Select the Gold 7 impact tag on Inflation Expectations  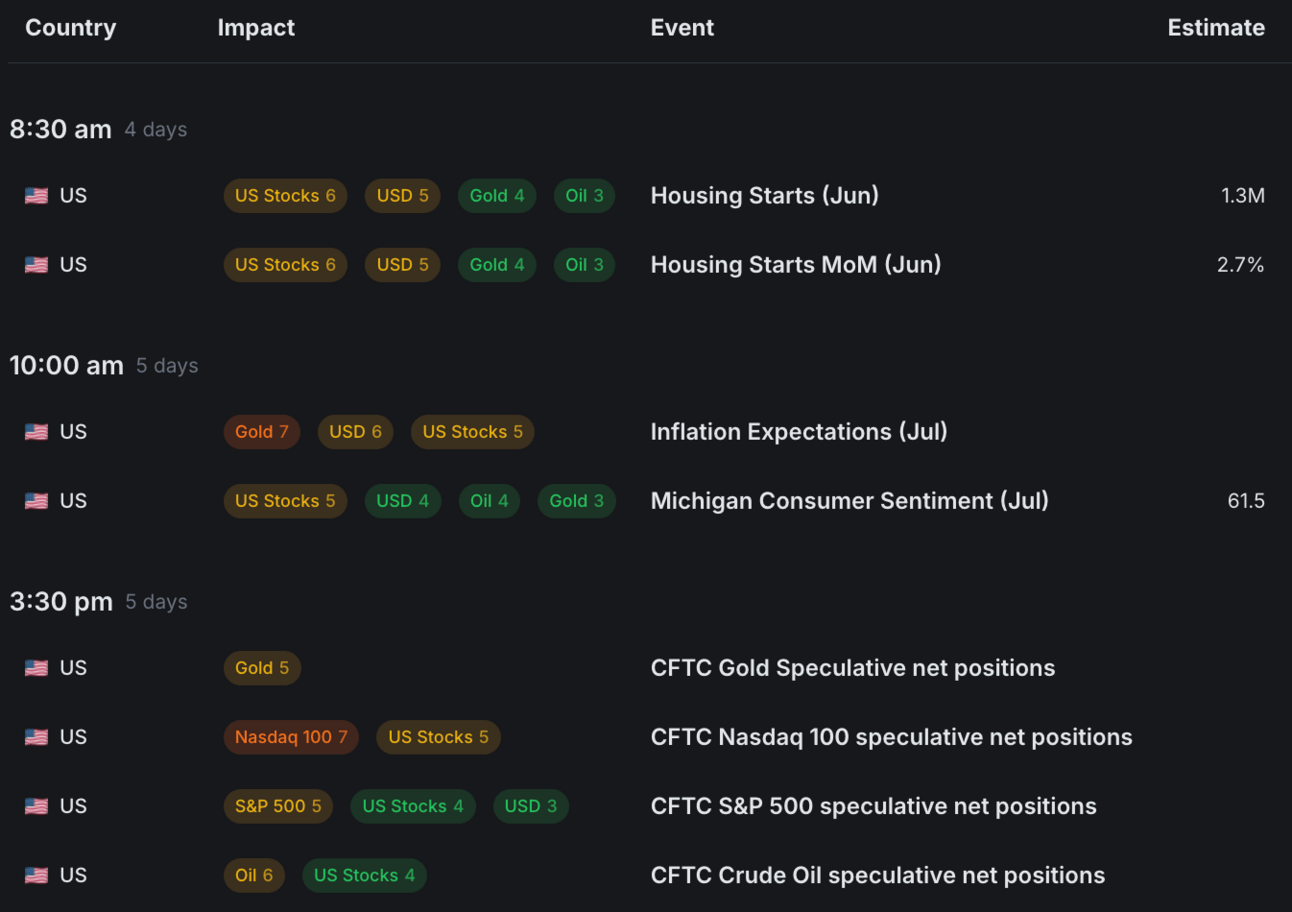[261, 432]
